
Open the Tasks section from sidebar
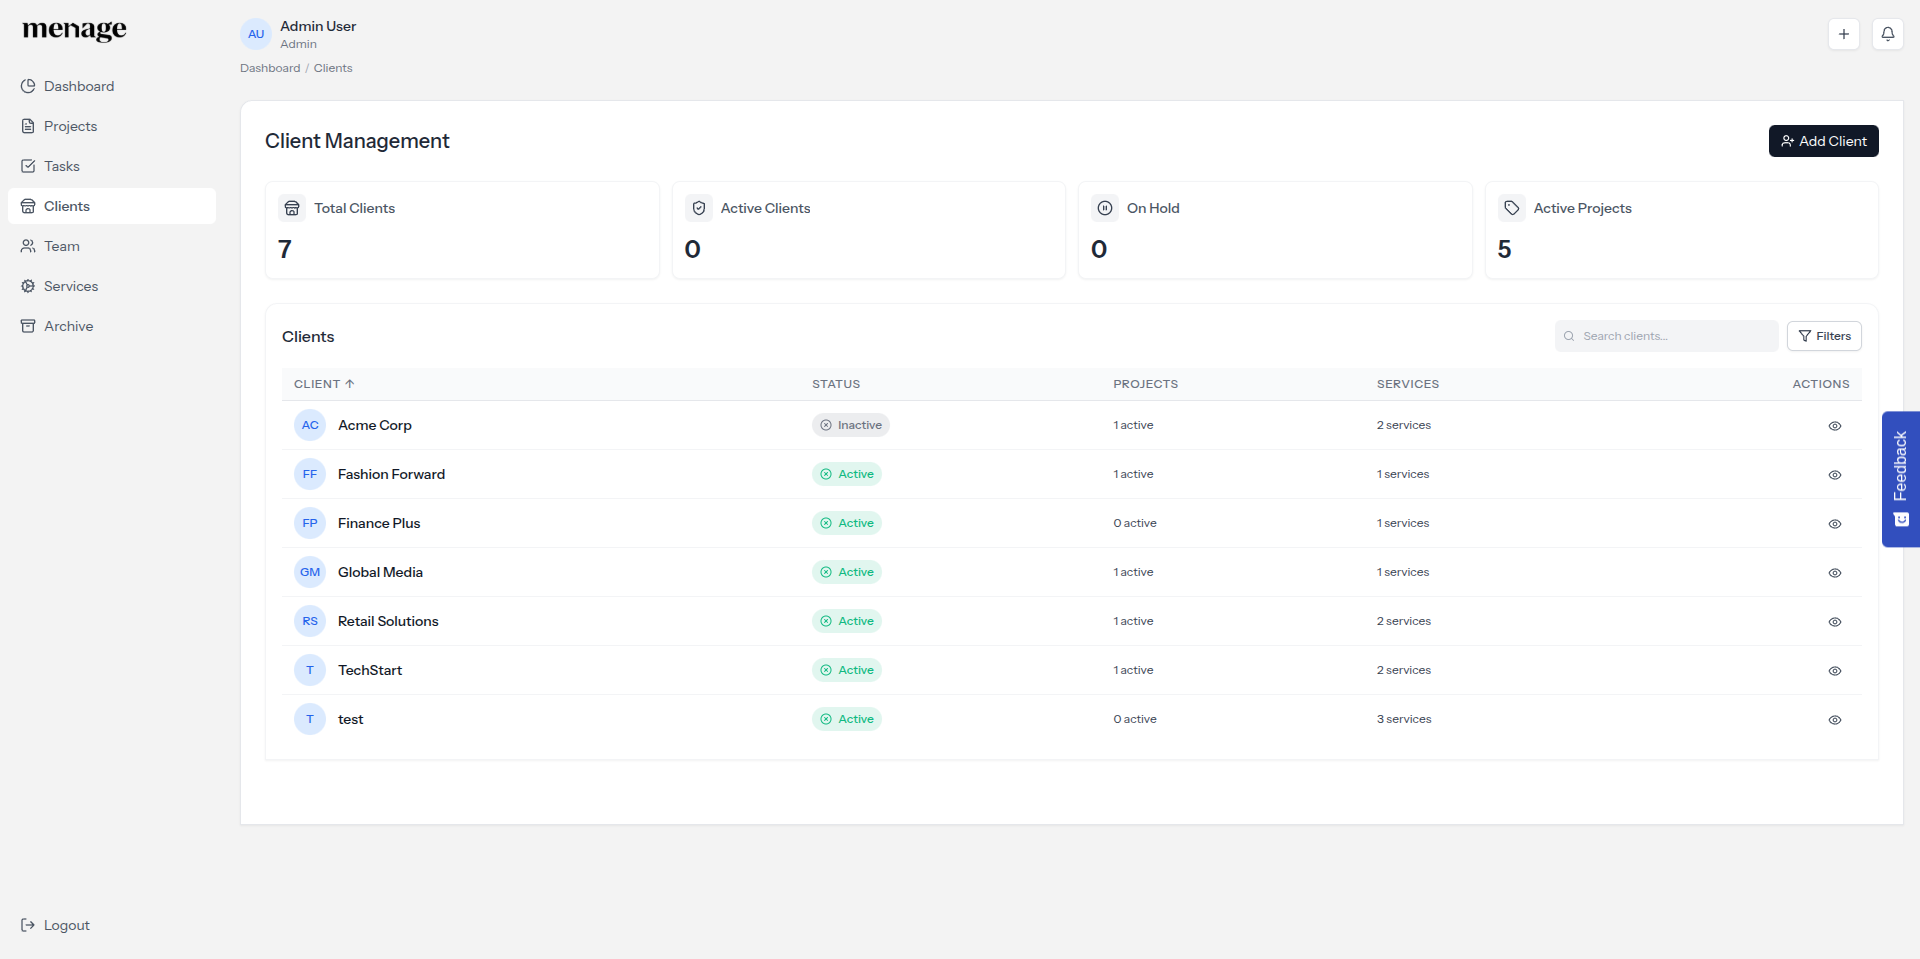pos(62,166)
